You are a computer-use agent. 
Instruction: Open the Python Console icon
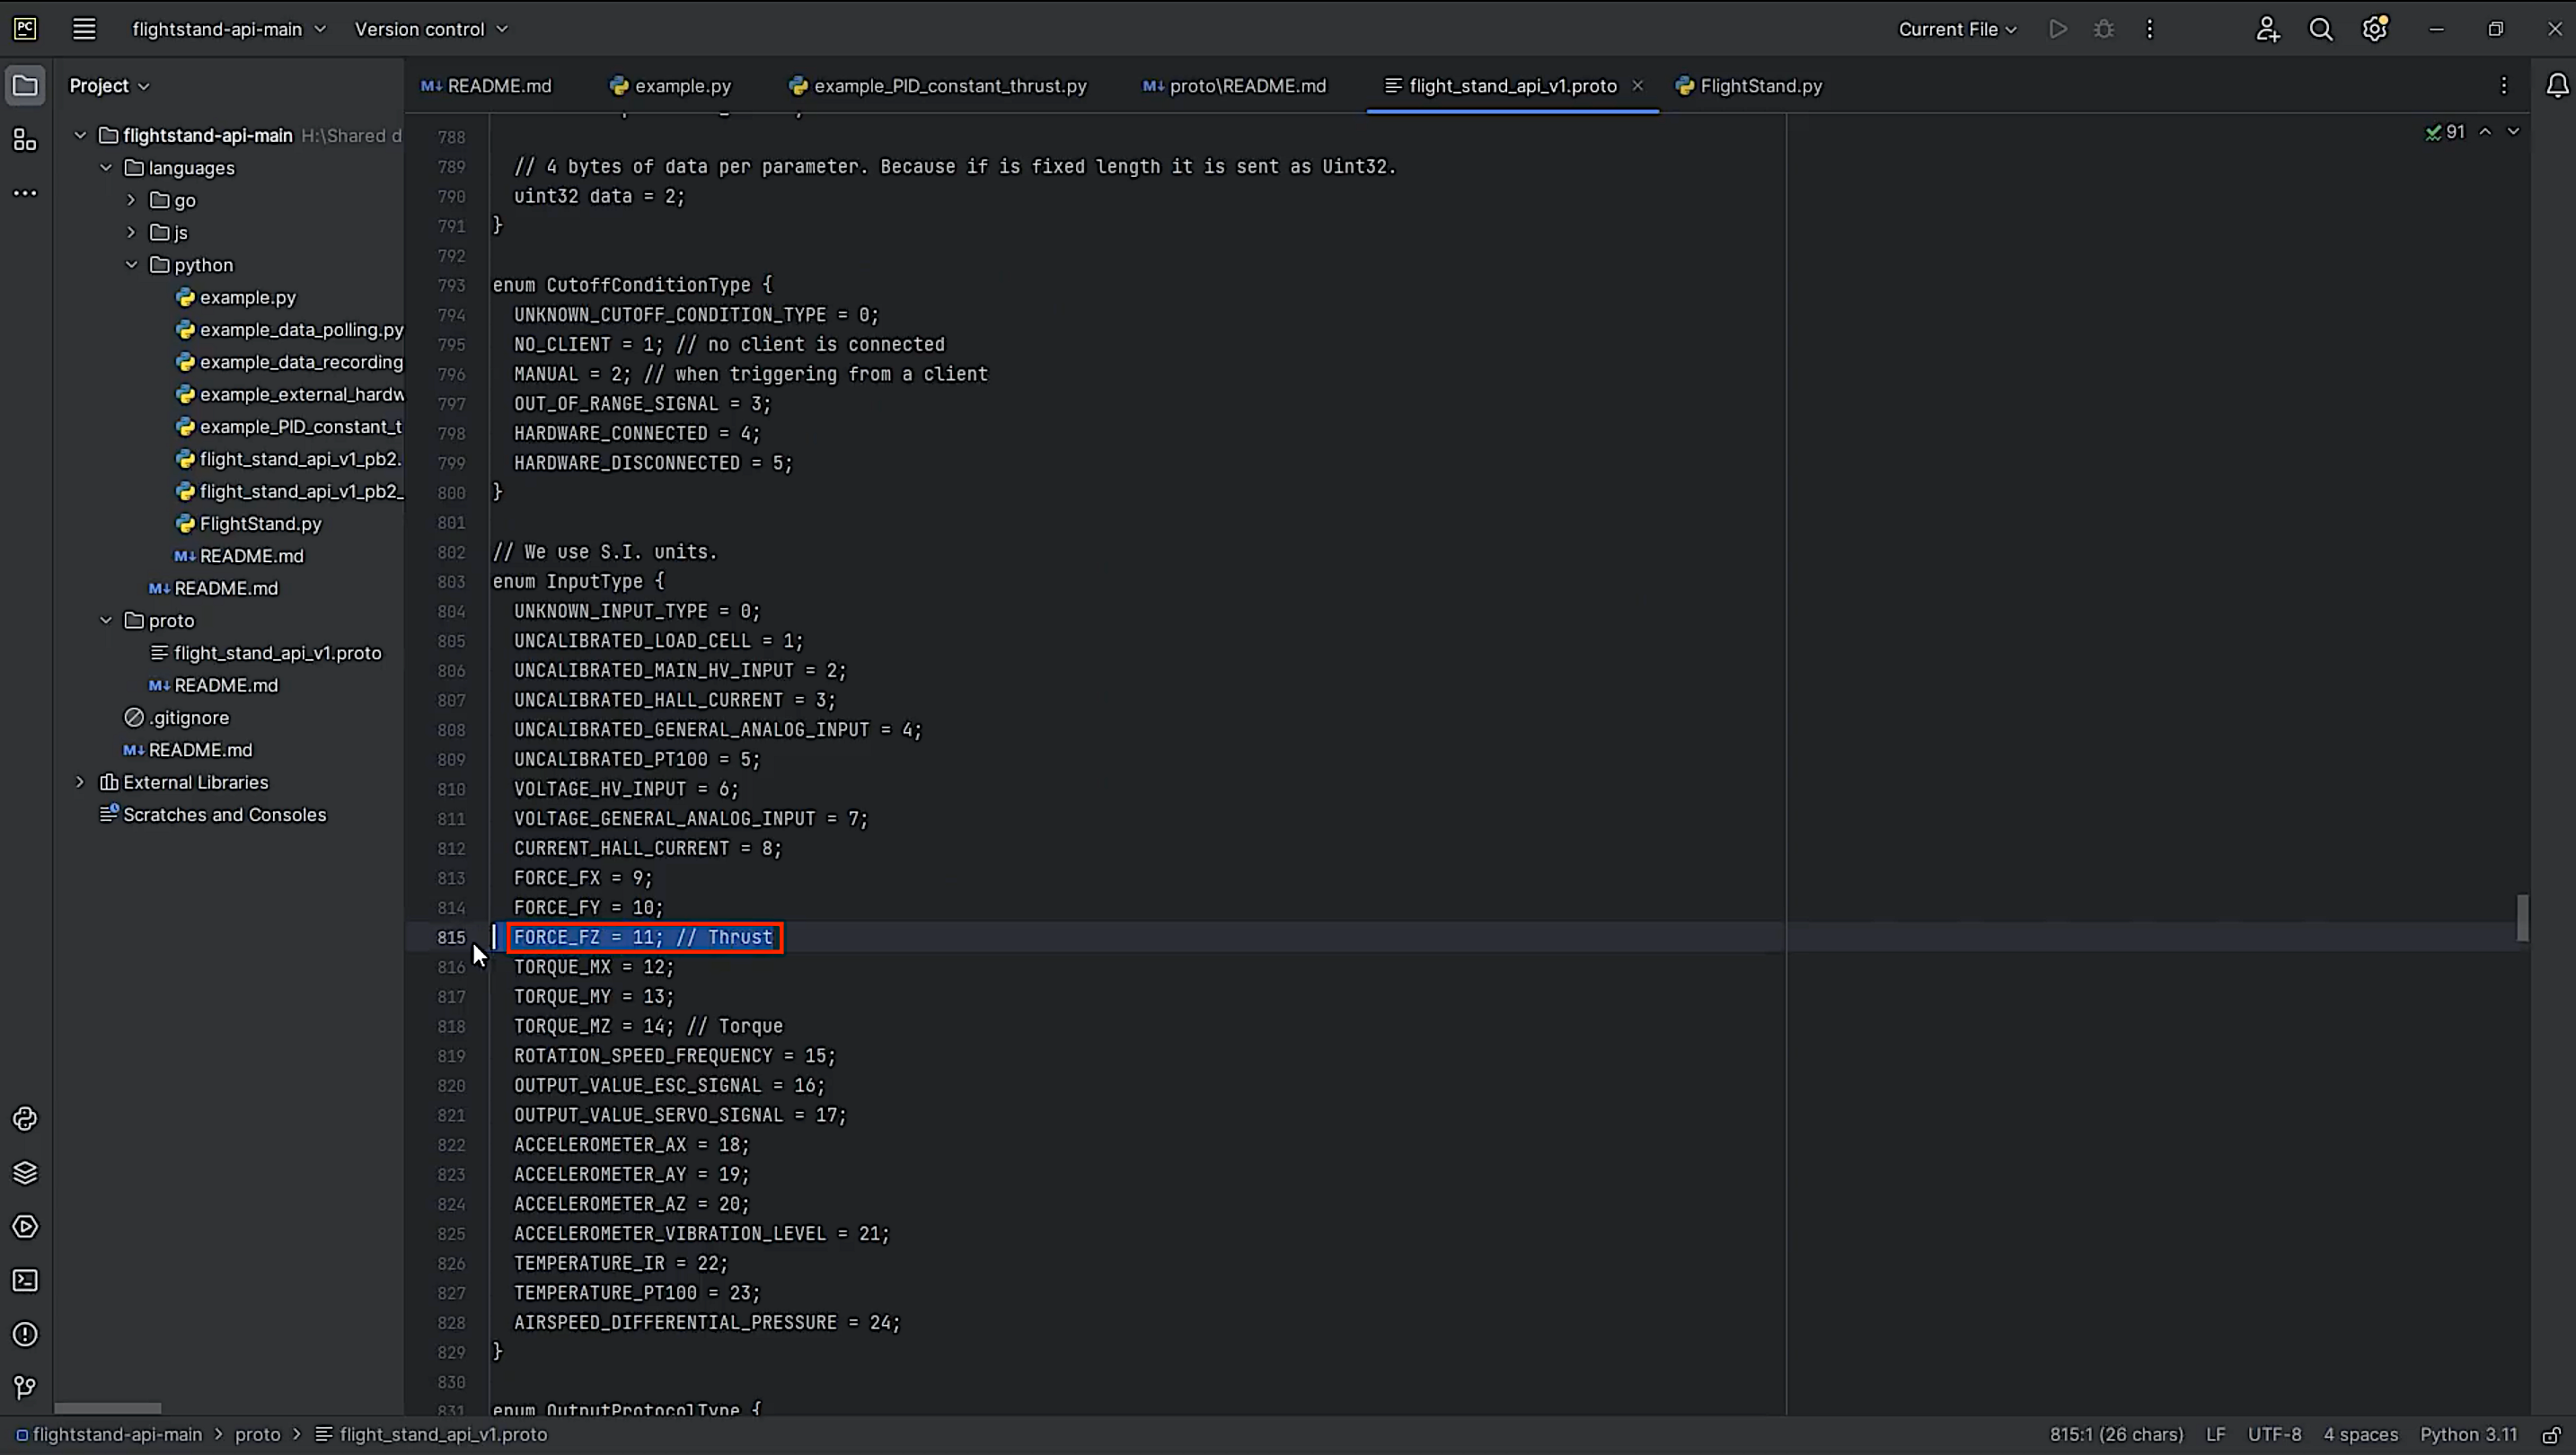tap(25, 1118)
